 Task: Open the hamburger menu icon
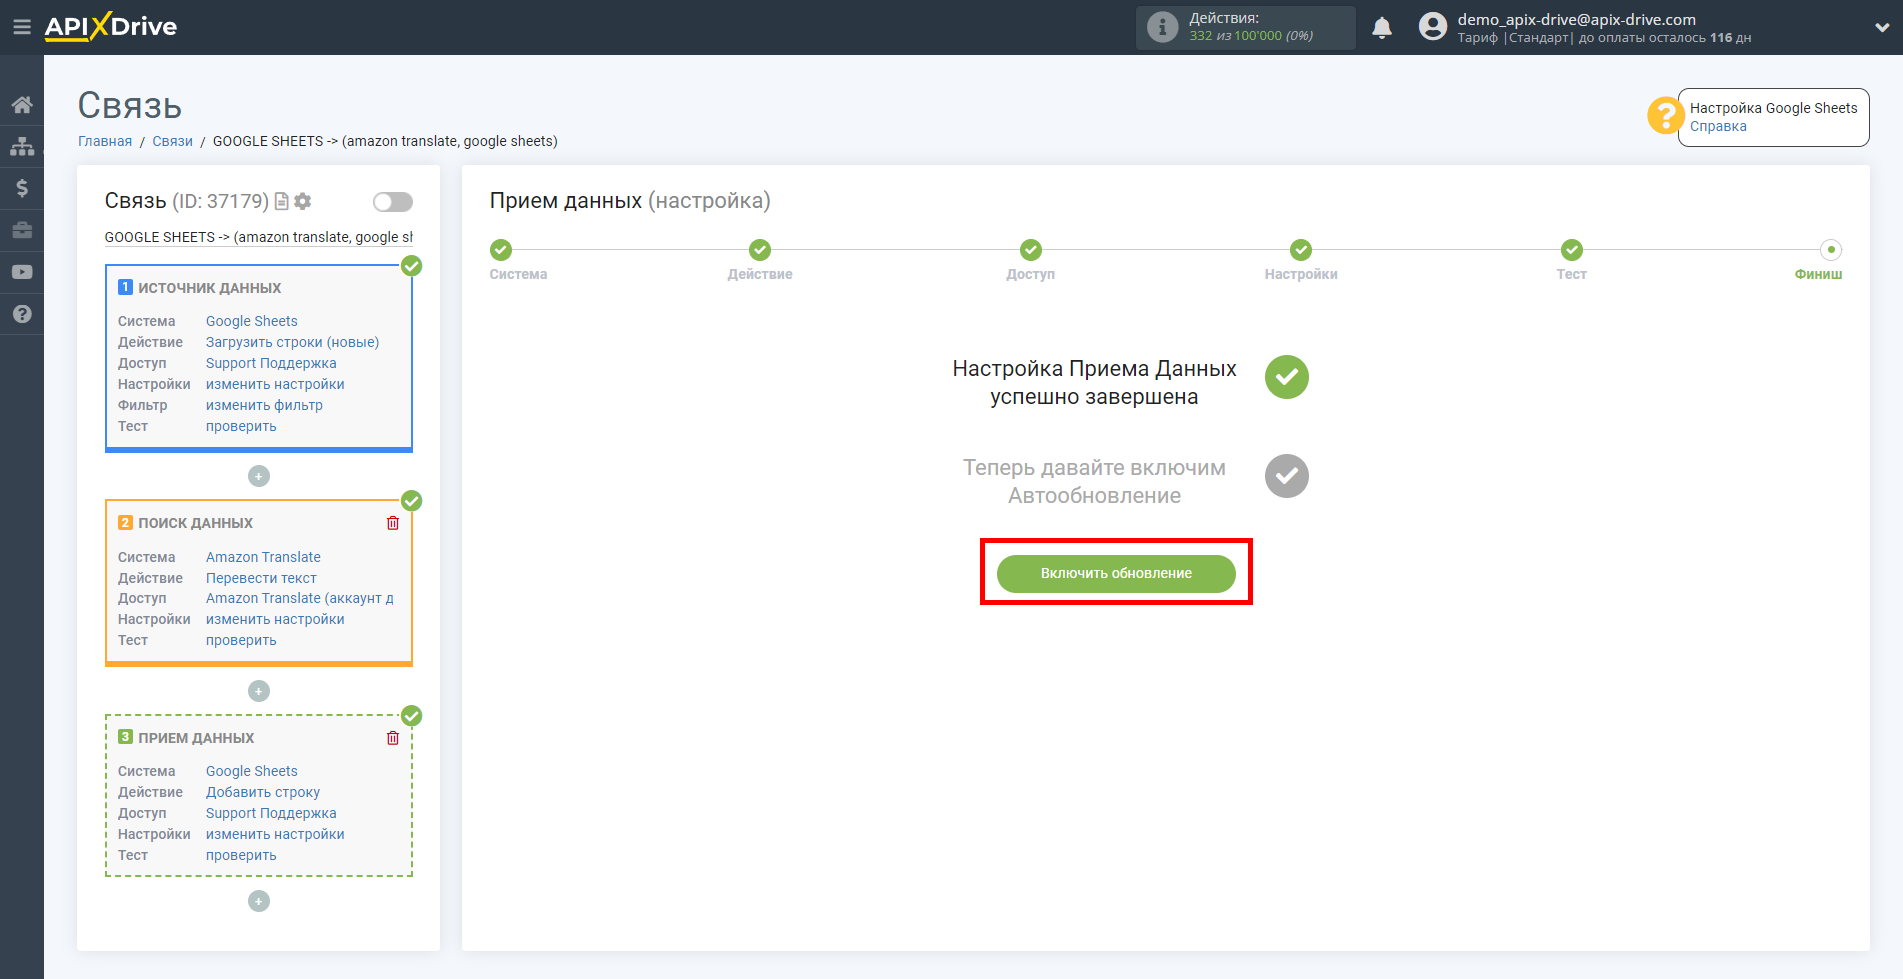pos(21,27)
